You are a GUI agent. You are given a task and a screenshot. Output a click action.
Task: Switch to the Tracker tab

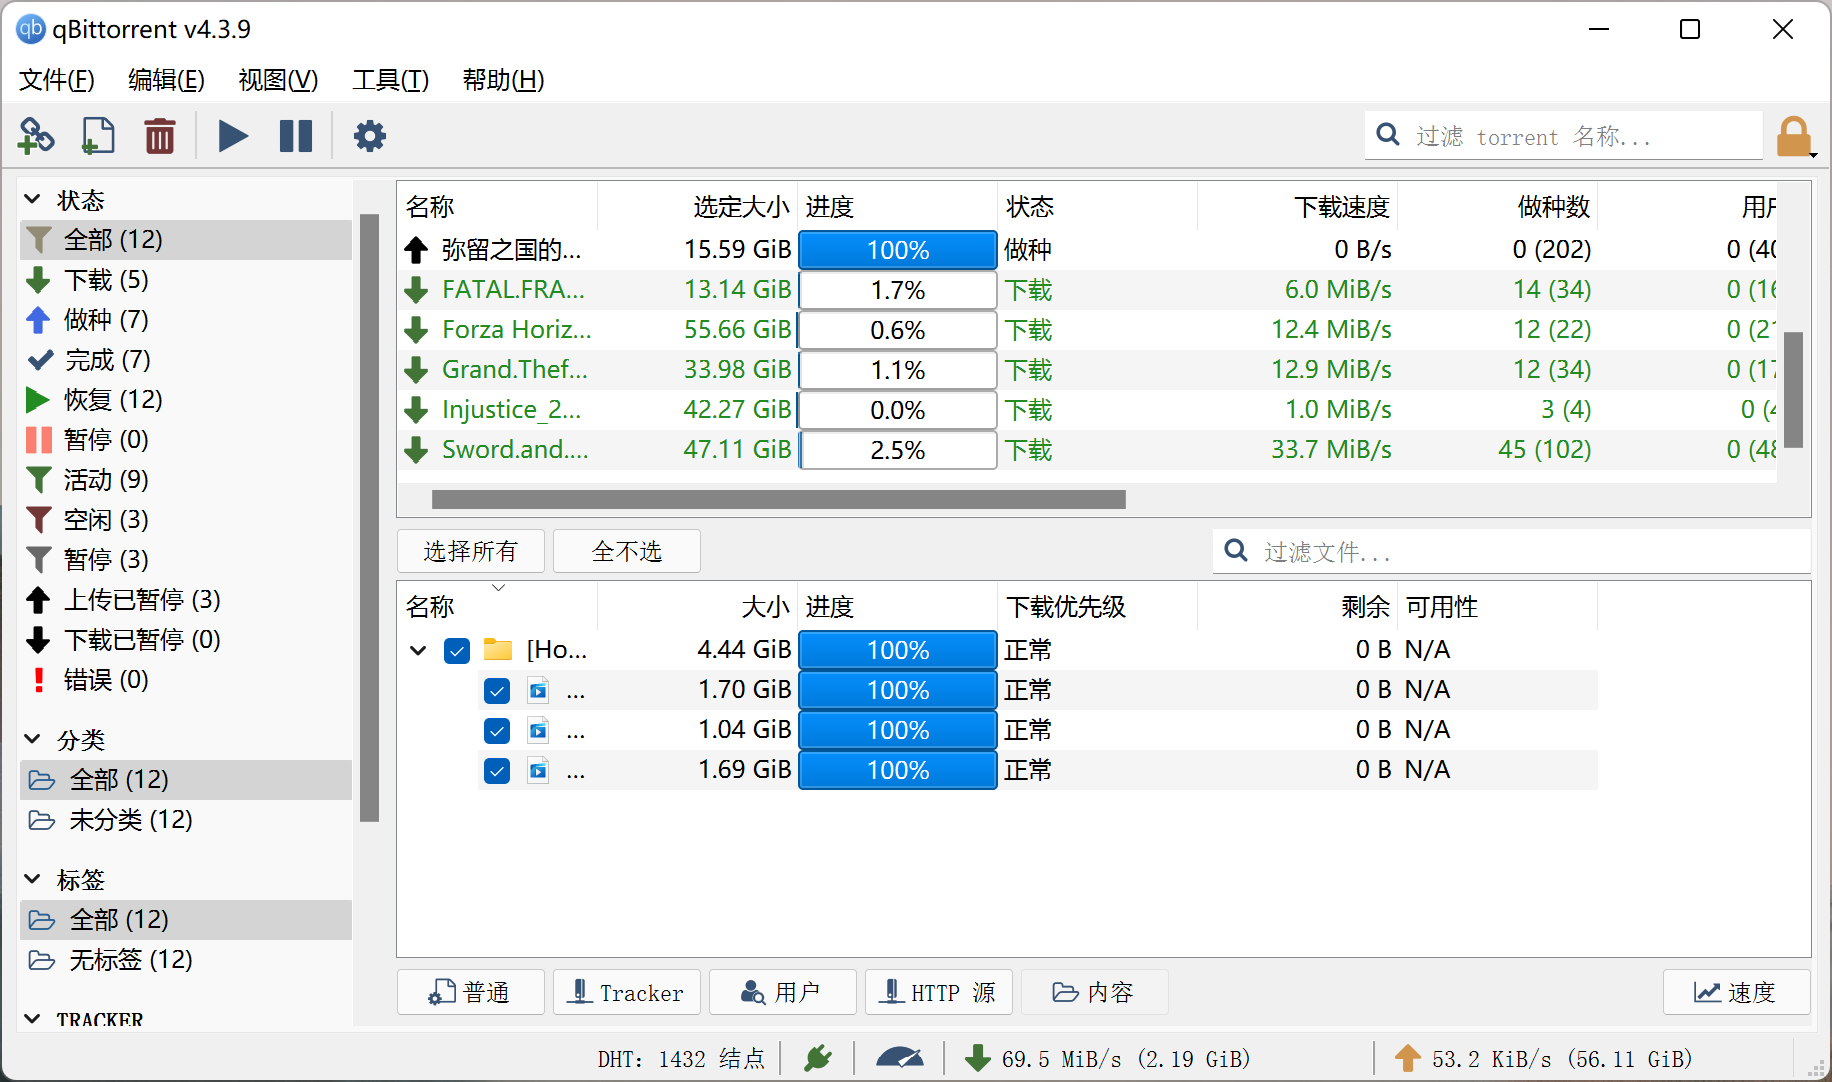click(x=627, y=992)
